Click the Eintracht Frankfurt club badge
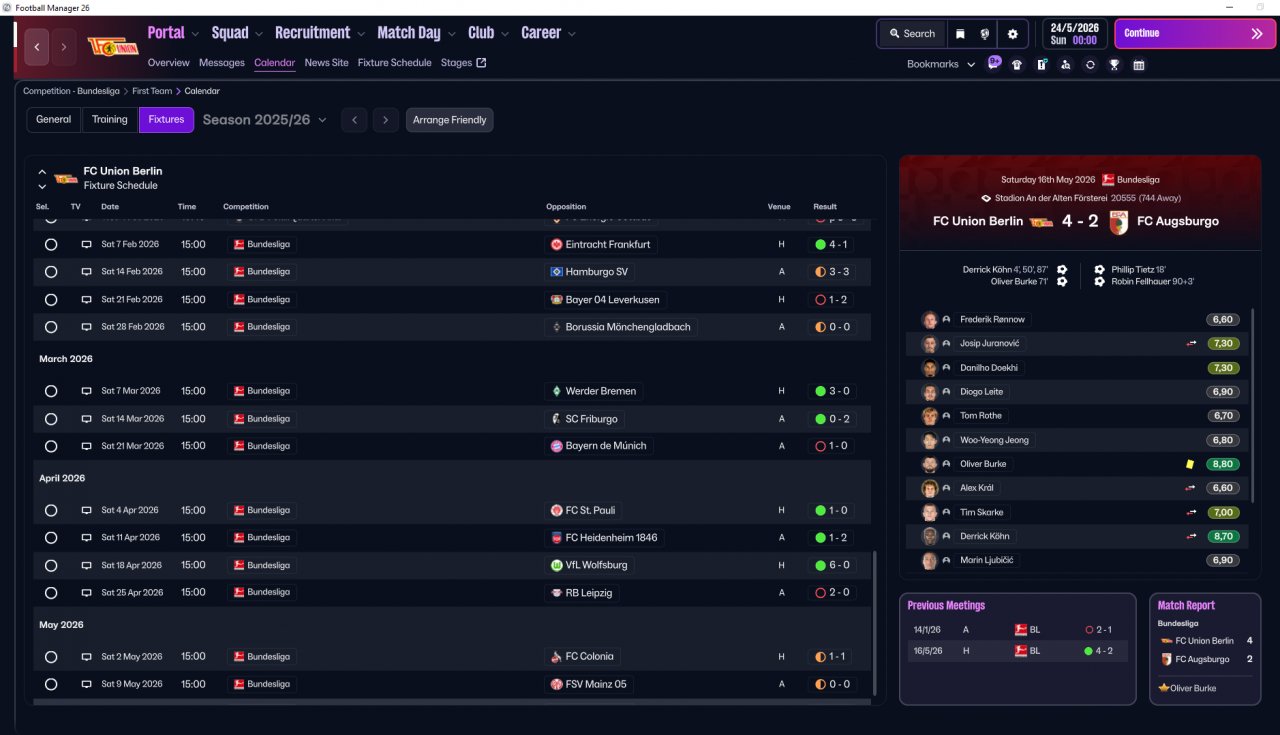 coord(557,244)
